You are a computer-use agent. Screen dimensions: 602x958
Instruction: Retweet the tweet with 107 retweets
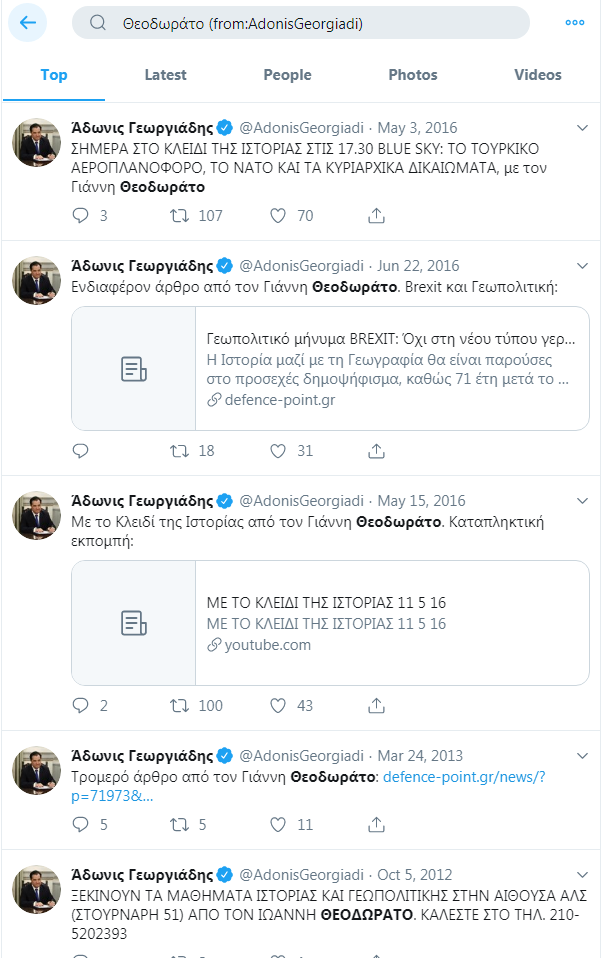179,216
